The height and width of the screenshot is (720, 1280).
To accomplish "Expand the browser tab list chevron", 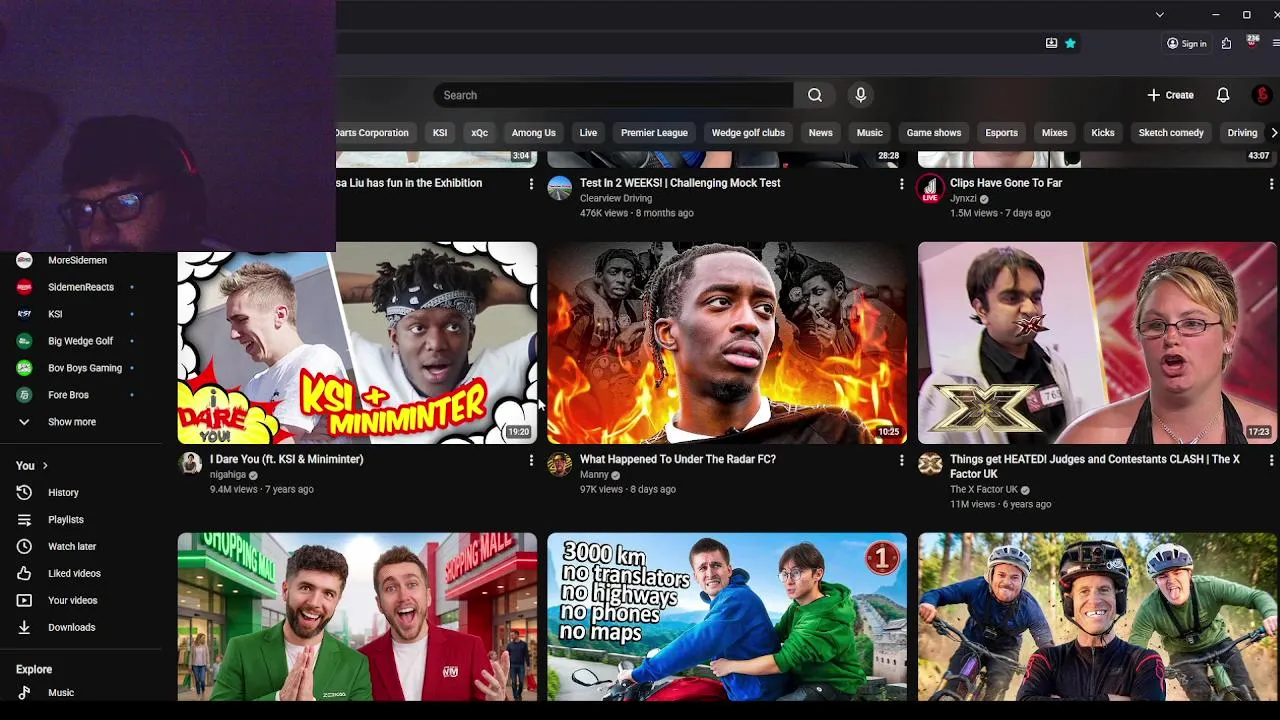I will coord(1159,15).
